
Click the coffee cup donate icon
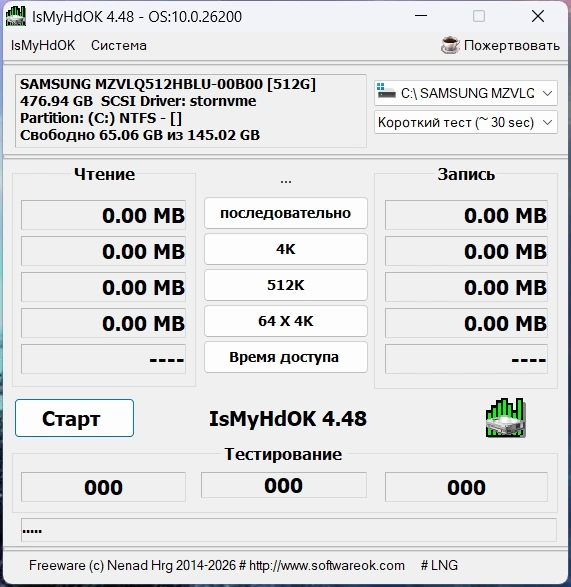point(450,45)
